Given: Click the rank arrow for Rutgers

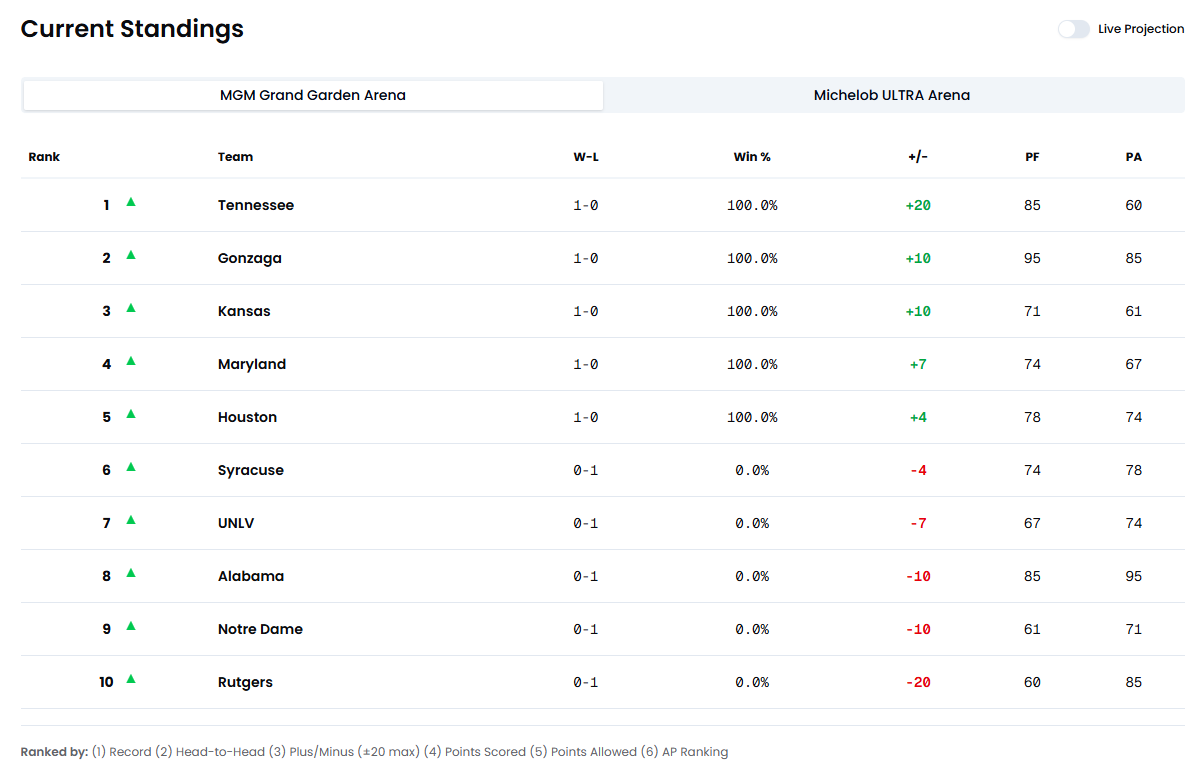Looking at the screenshot, I should [131, 679].
